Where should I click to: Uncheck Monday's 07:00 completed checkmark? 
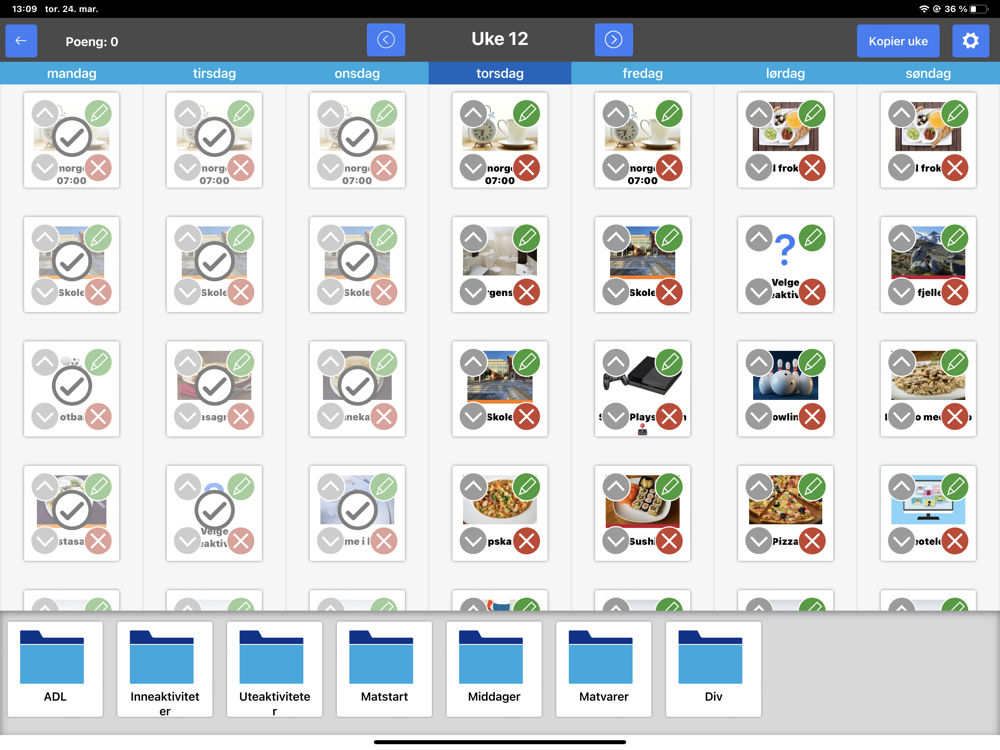click(x=71, y=137)
